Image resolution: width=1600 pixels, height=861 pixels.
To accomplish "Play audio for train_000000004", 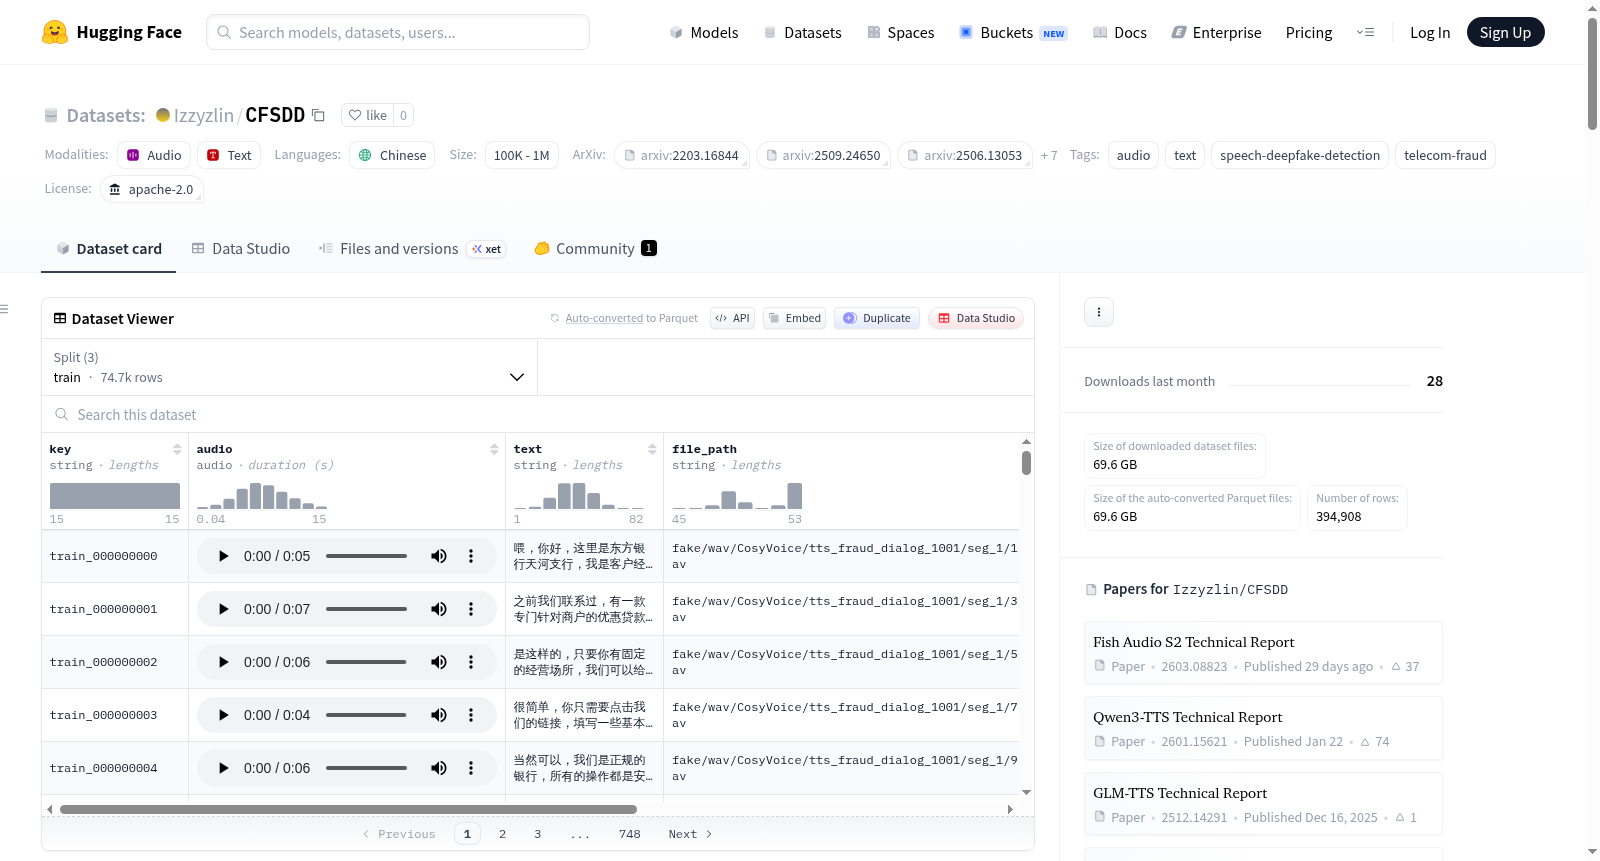I will click(x=223, y=768).
